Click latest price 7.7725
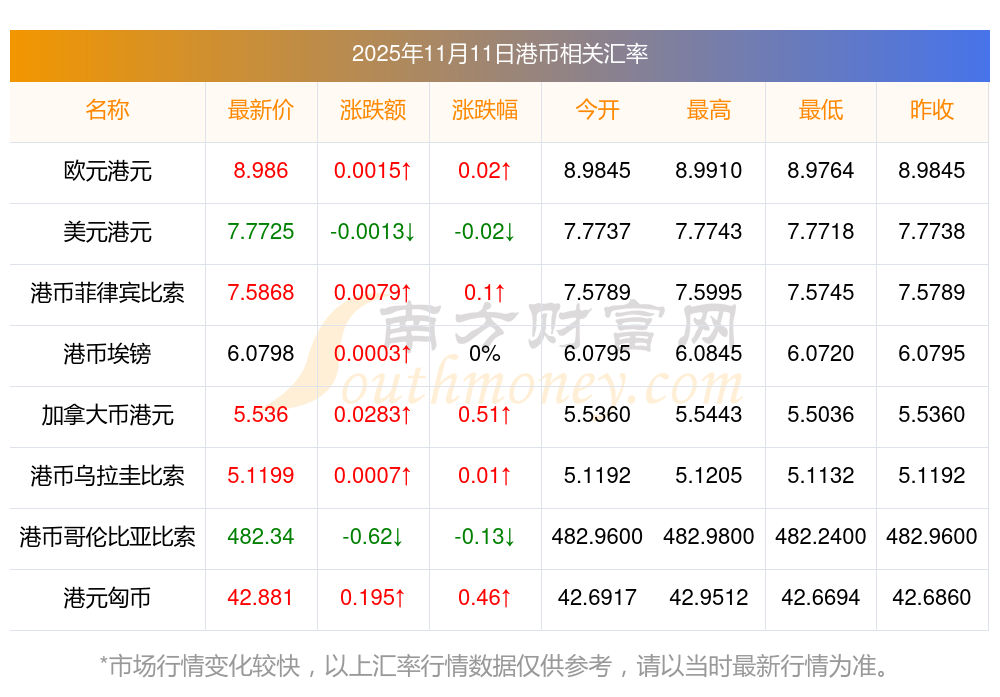The width and height of the screenshot is (1000, 697). coord(261,231)
